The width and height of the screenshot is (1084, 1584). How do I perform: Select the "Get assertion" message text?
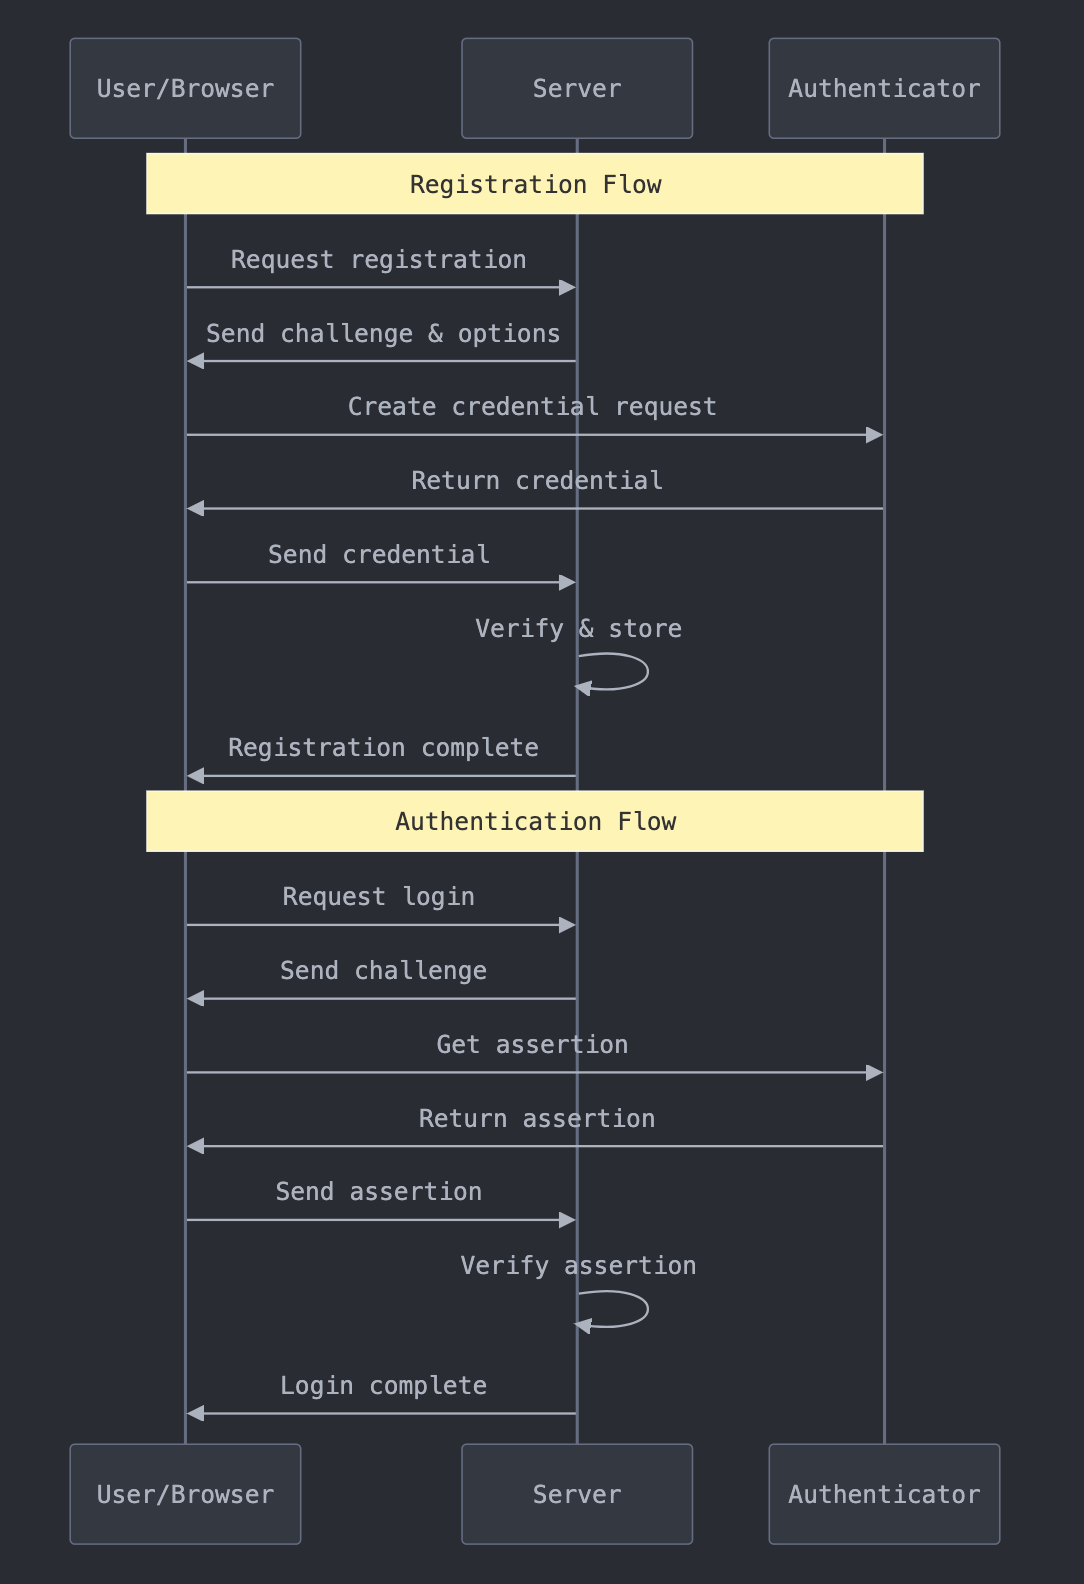point(532,1045)
